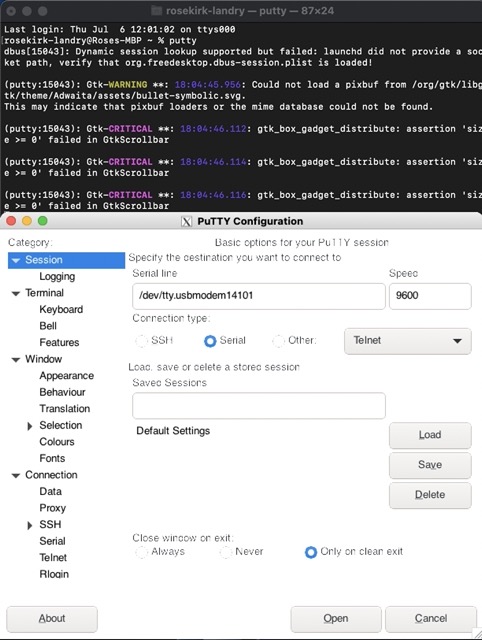The image size is (482, 640).
Task: Open the Terminal category
Action: (44, 293)
